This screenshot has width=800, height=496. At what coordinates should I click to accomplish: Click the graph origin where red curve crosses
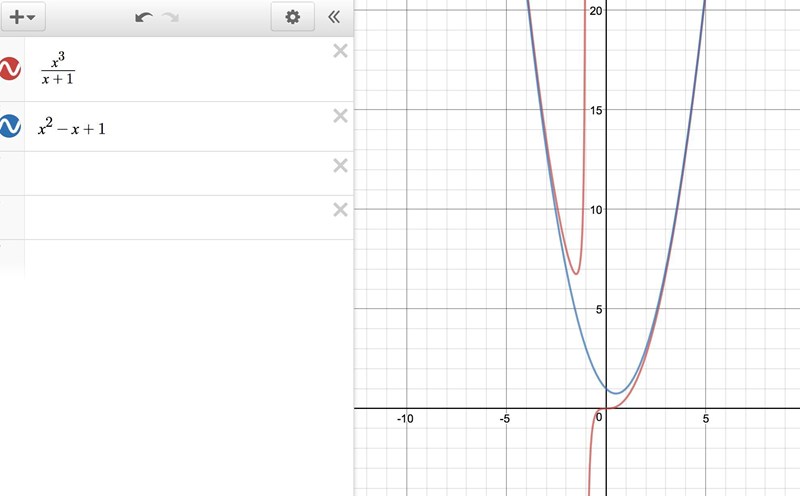(x=606, y=408)
